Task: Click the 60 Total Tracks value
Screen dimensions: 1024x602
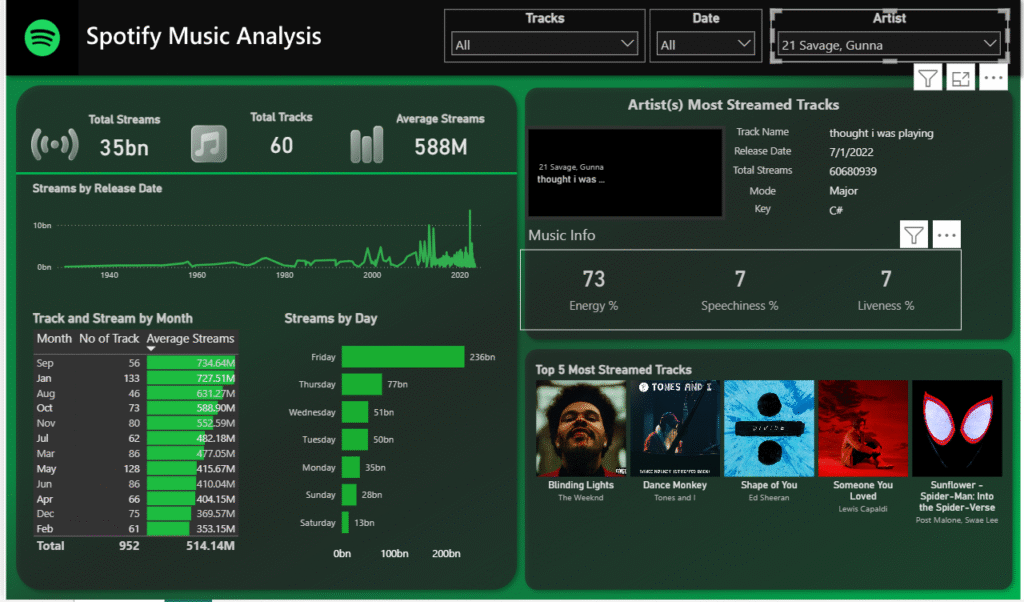Action: [281, 145]
